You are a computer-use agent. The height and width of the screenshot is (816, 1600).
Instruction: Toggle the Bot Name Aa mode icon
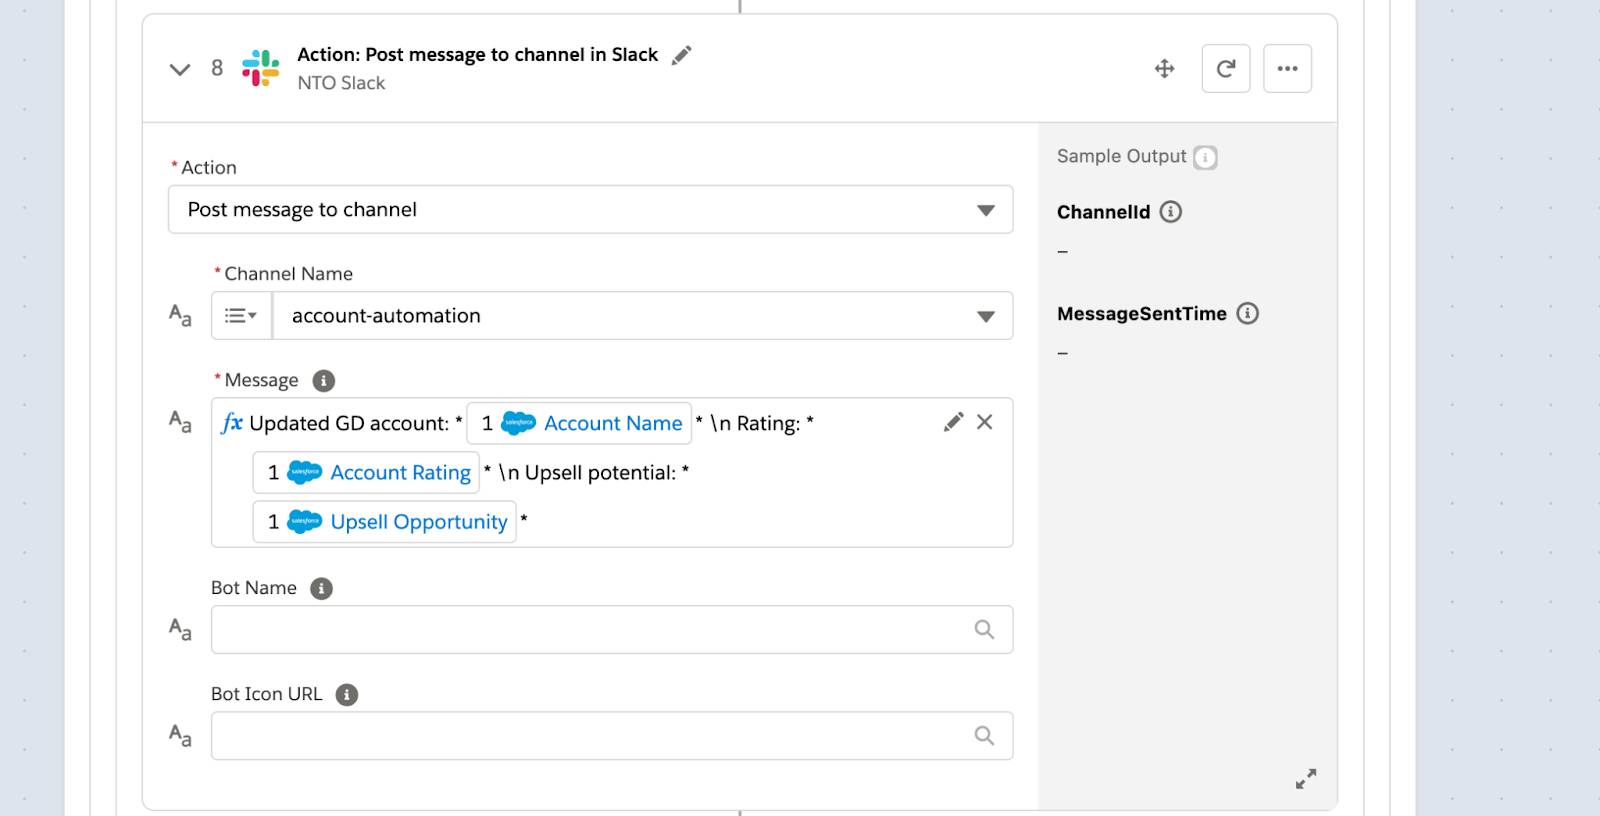click(180, 629)
